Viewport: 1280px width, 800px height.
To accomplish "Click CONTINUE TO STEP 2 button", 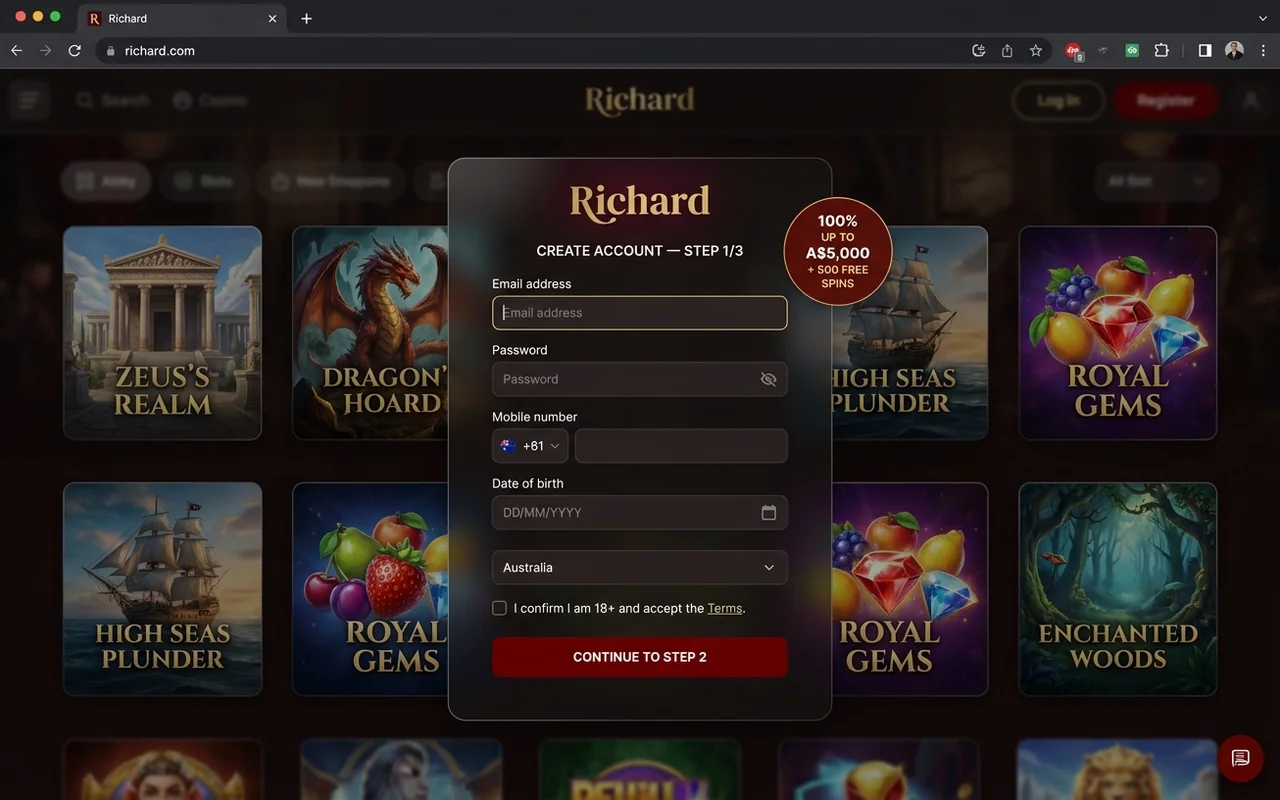I will click(640, 657).
